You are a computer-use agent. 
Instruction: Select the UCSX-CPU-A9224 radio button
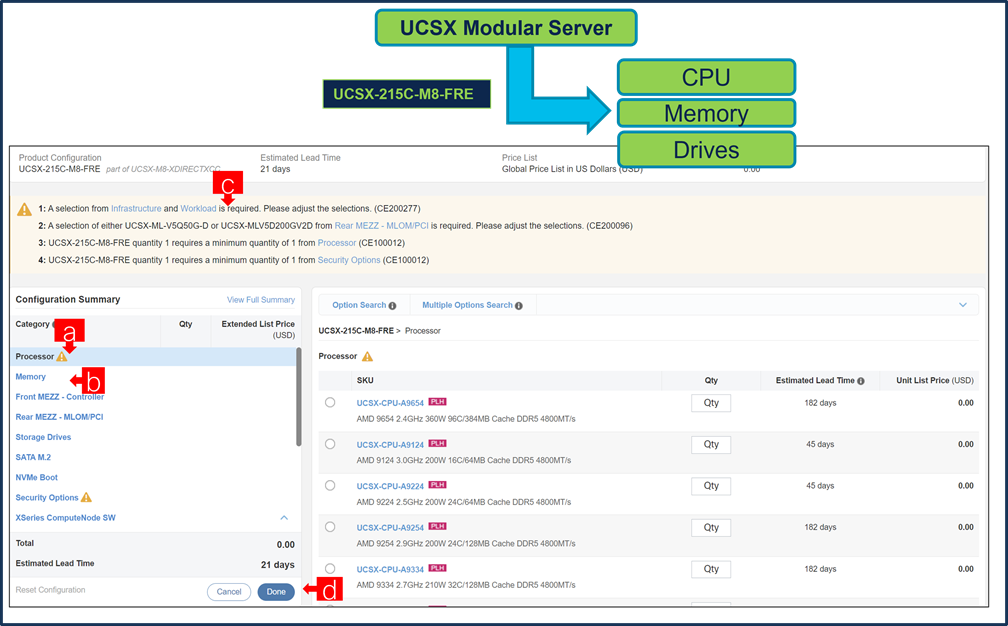click(x=330, y=485)
